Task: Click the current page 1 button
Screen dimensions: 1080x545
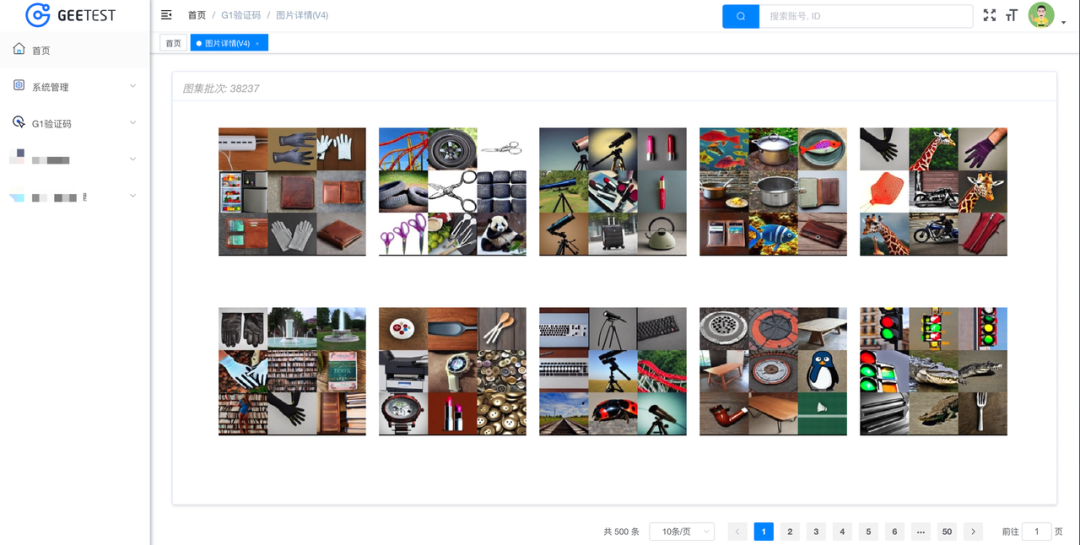Action: [x=764, y=531]
